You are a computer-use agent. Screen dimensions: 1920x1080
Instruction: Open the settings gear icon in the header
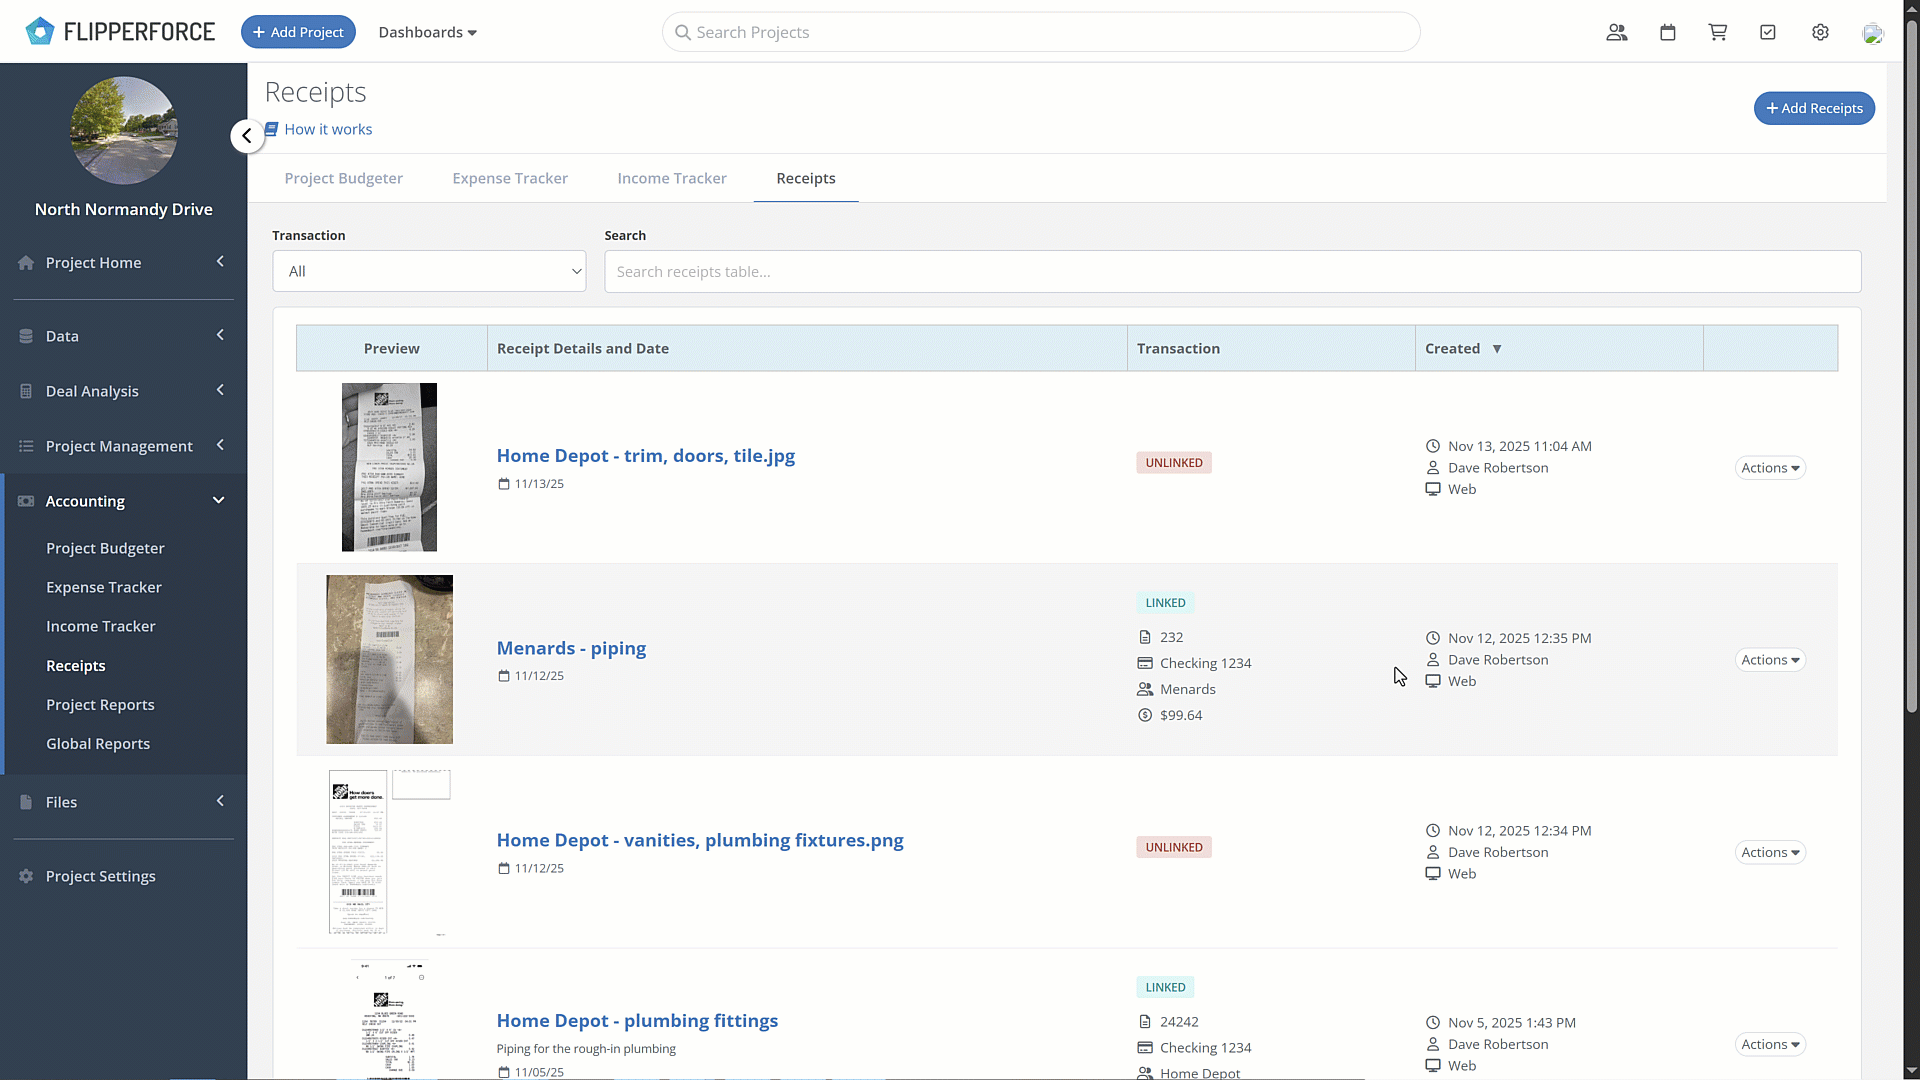(1820, 32)
